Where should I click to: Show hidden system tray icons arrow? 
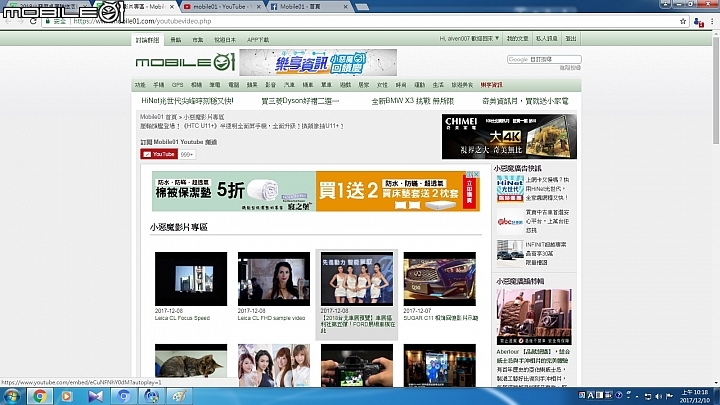tap(637, 396)
